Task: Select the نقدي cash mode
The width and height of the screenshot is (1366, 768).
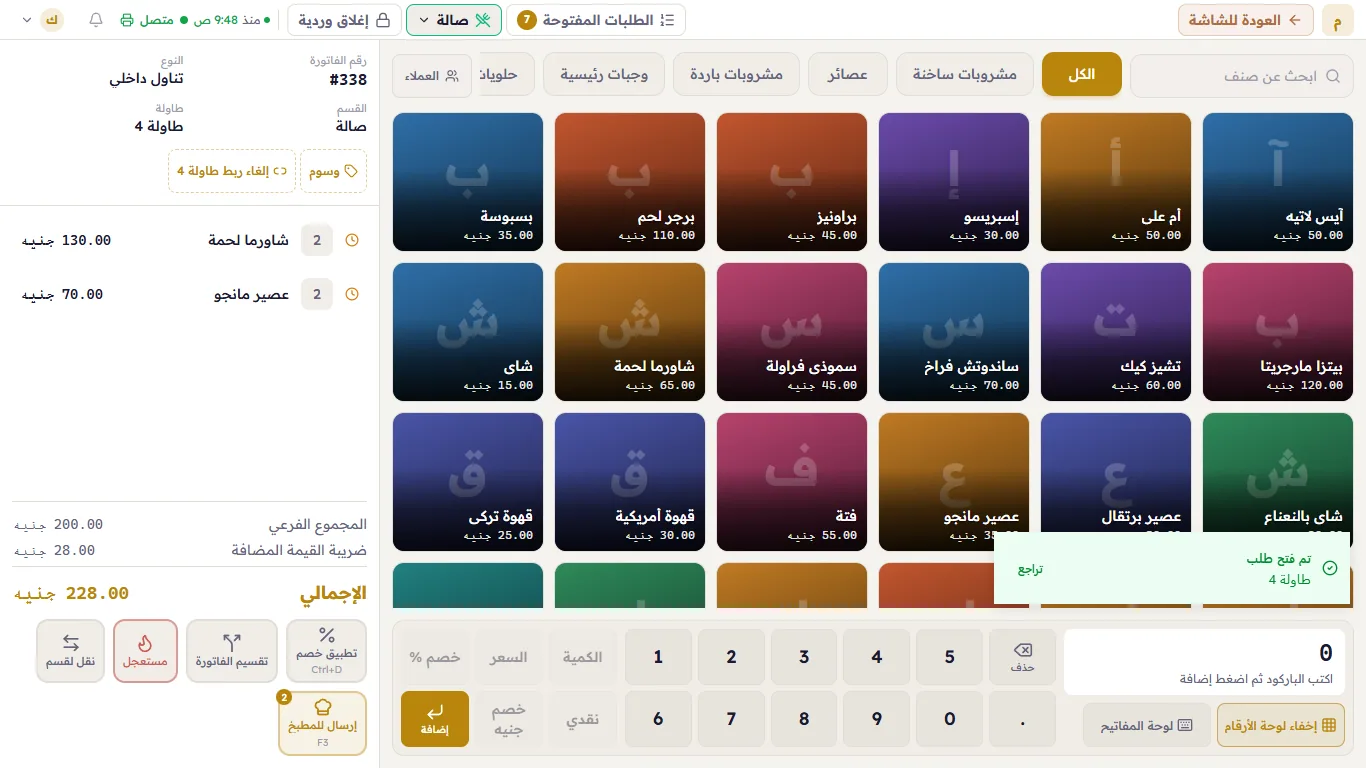Action: click(582, 719)
